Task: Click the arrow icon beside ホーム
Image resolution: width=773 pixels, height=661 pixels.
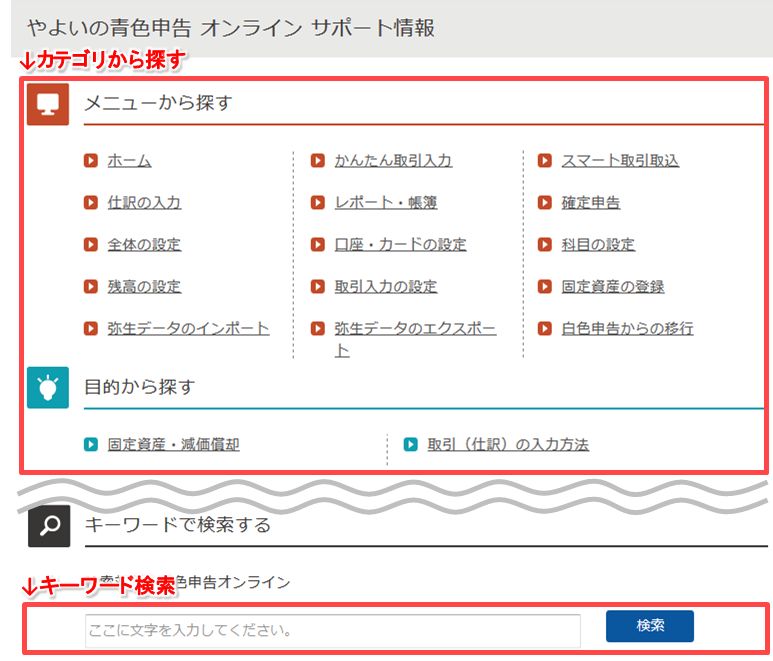Action: tap(91, 161)
